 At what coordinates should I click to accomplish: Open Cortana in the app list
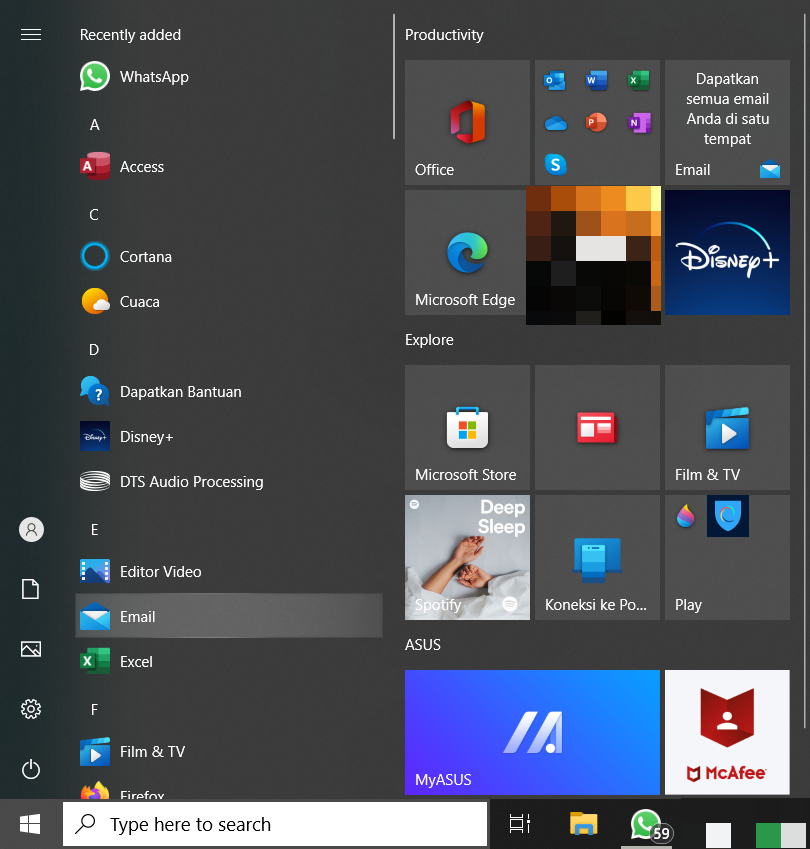click(x=228, y=256)
